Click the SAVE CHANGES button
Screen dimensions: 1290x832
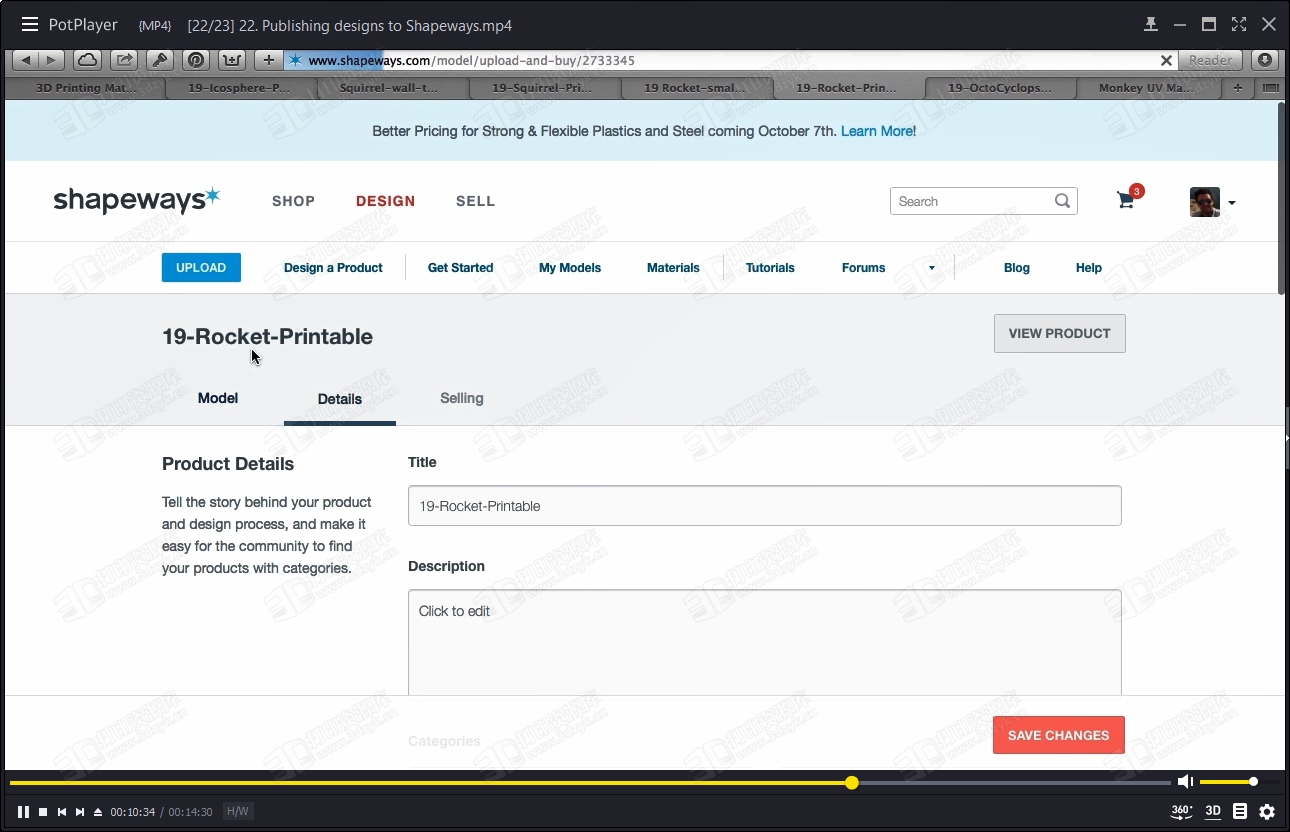click(x=1058, y=735)
